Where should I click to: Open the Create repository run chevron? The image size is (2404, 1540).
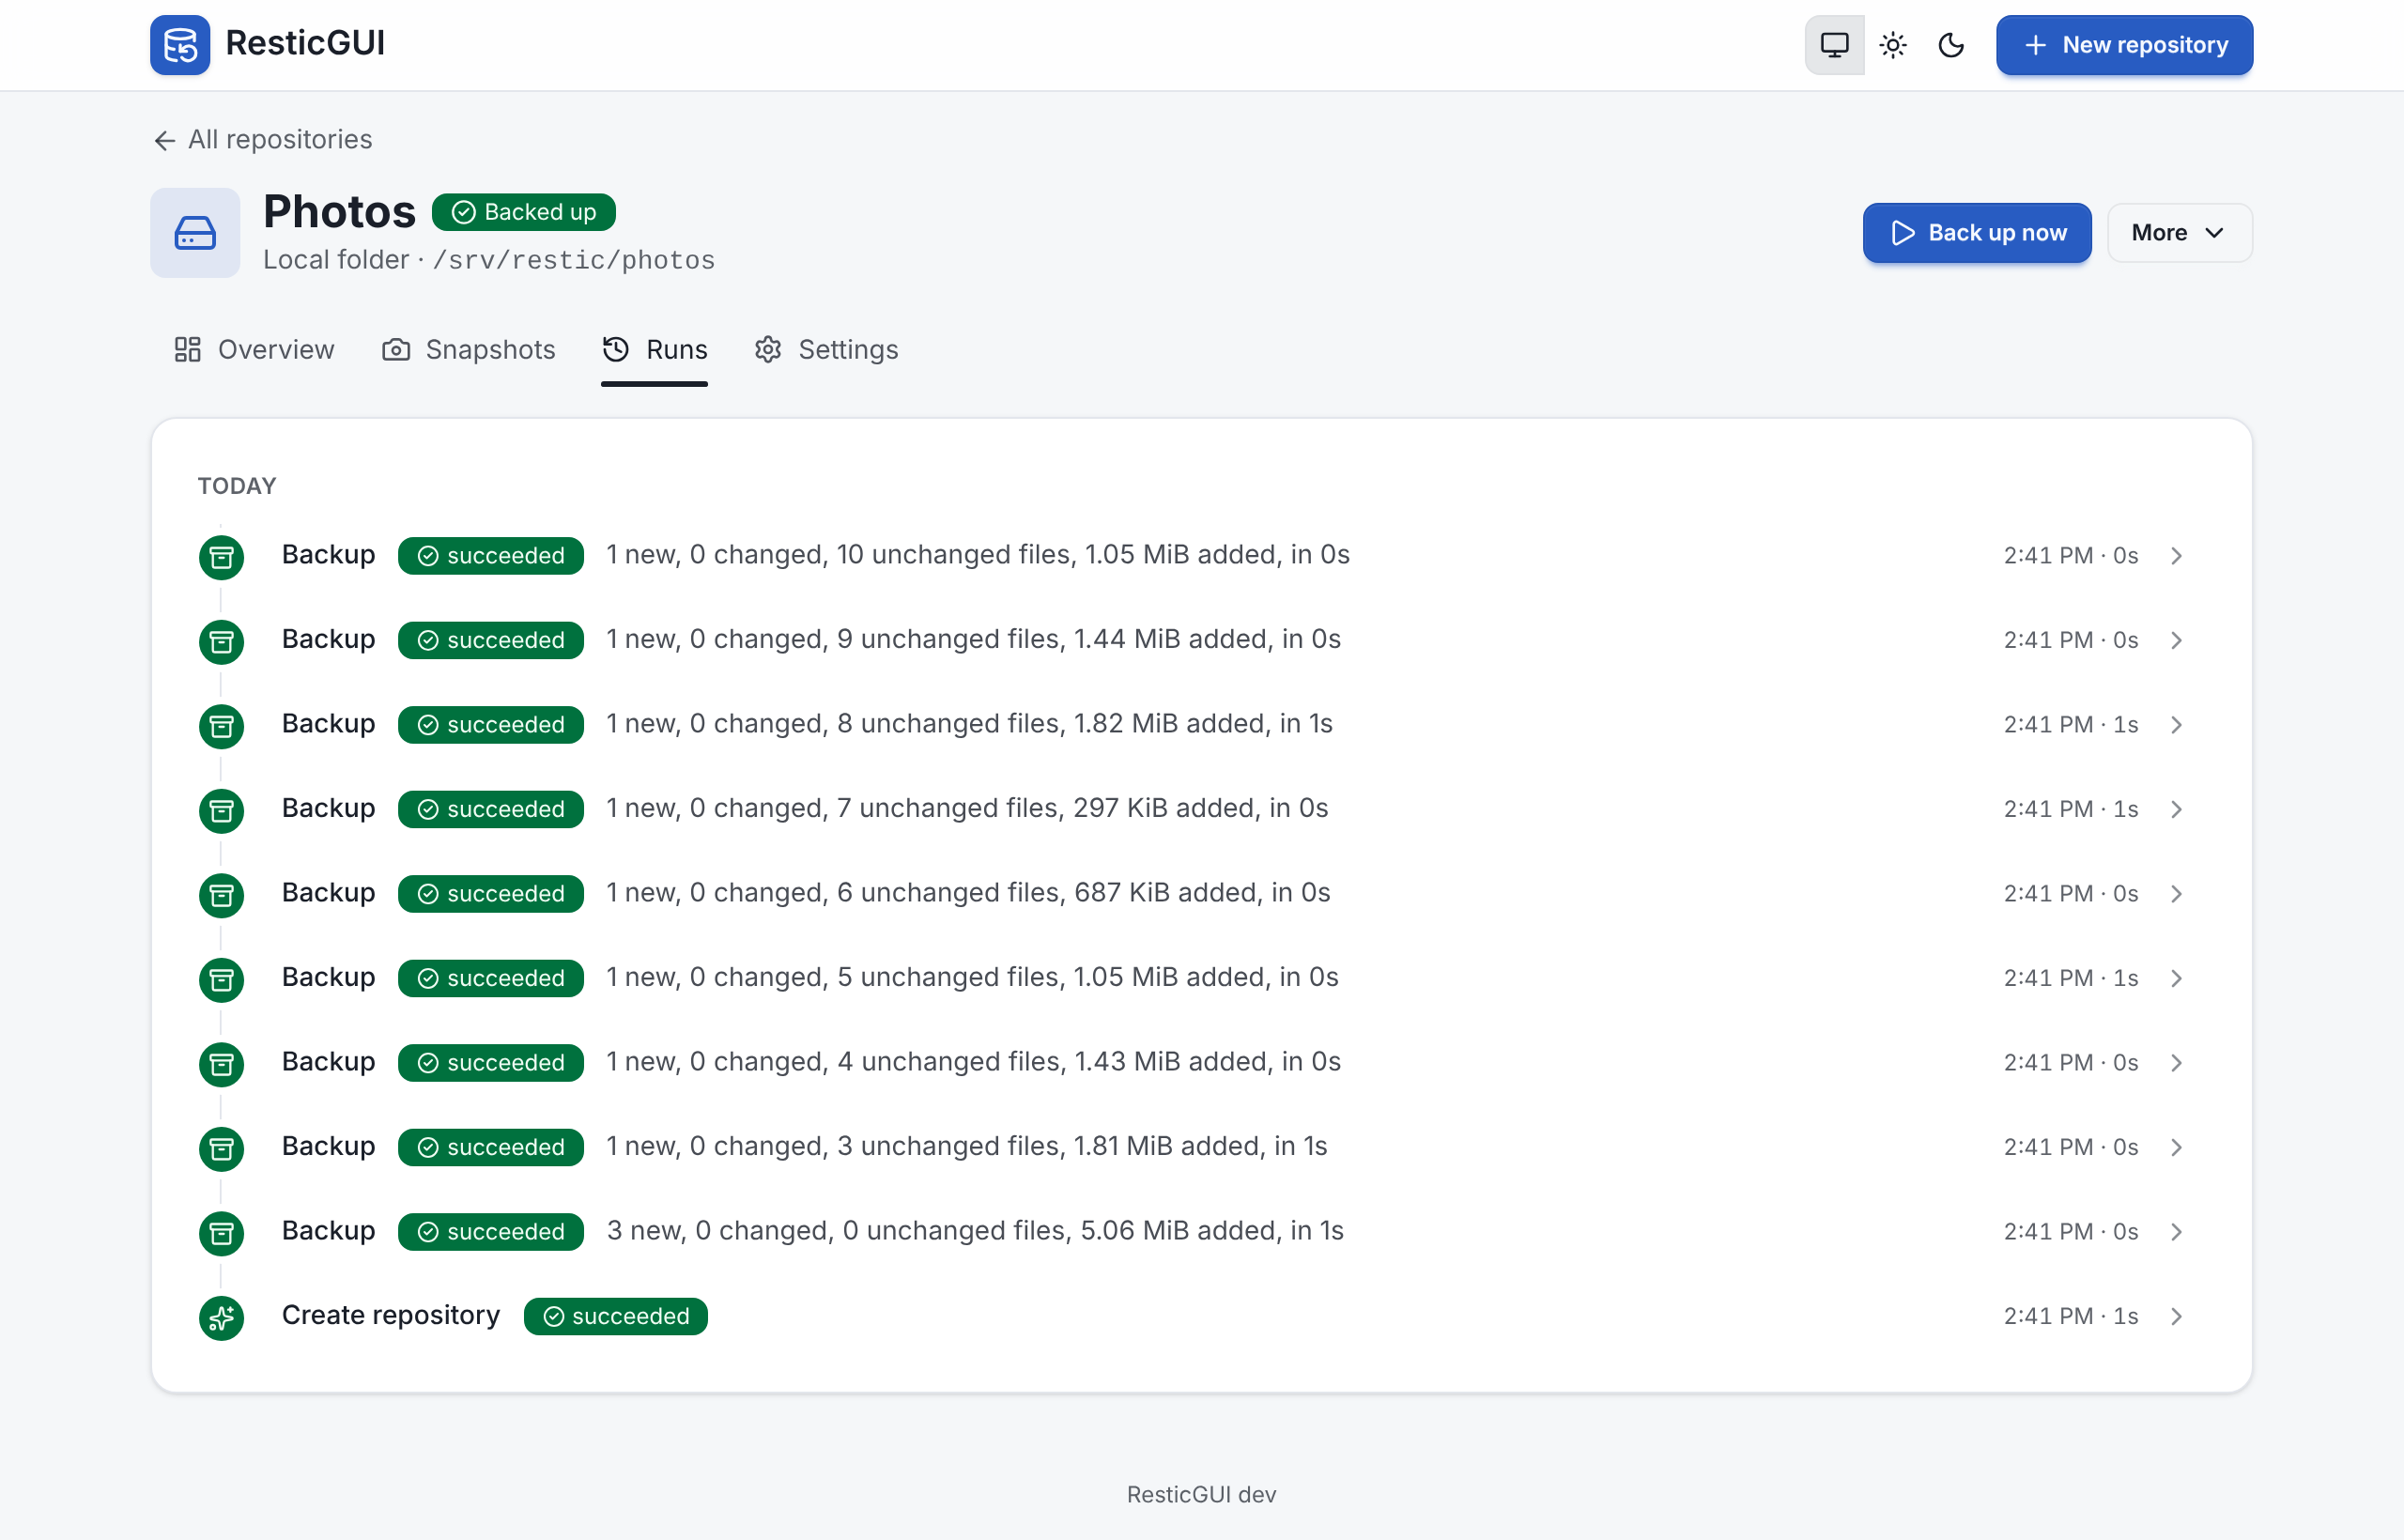point(2176,1316)
